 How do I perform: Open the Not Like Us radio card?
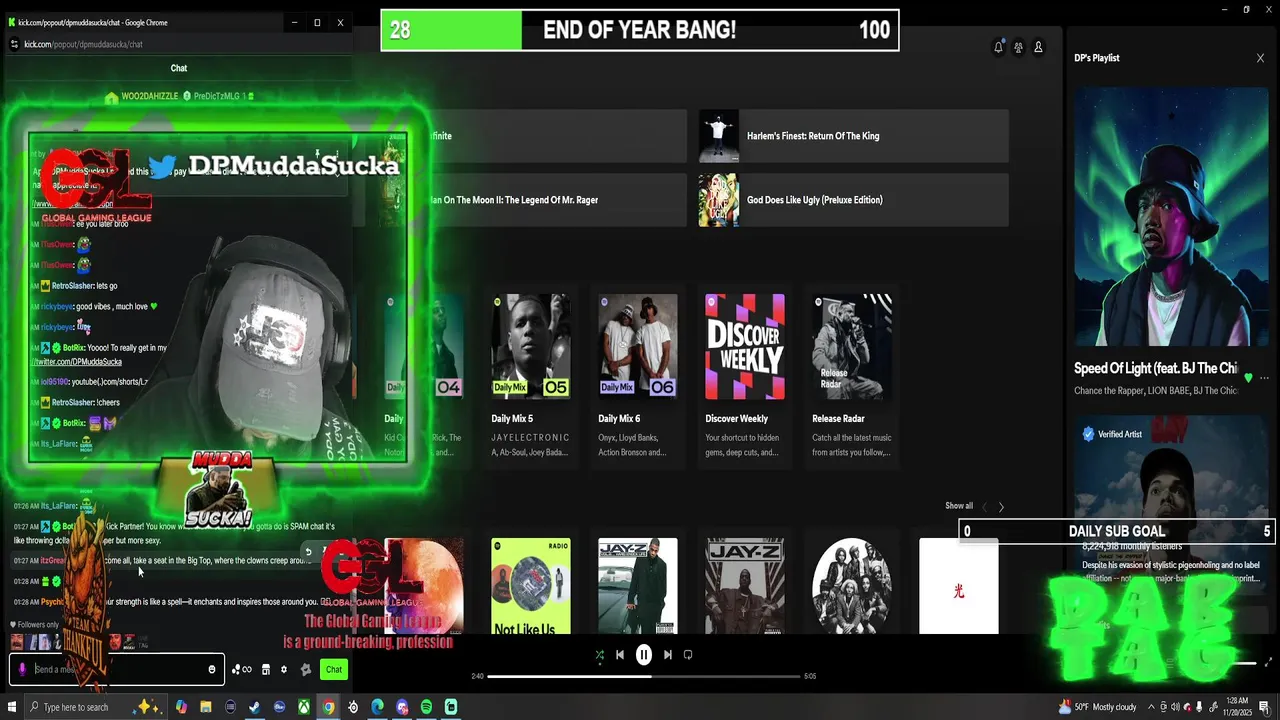click(531, 587)
